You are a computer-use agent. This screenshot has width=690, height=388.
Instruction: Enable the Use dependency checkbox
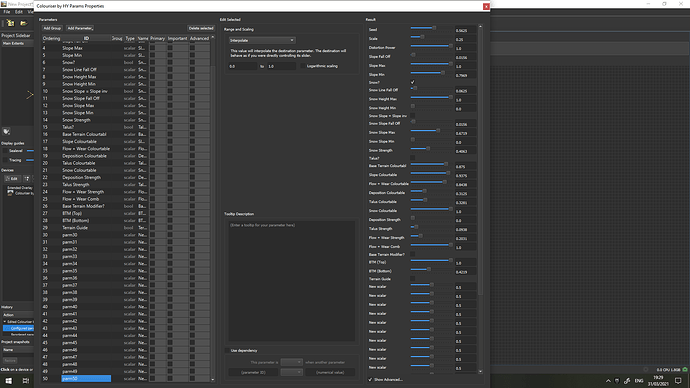pos(228,351)
